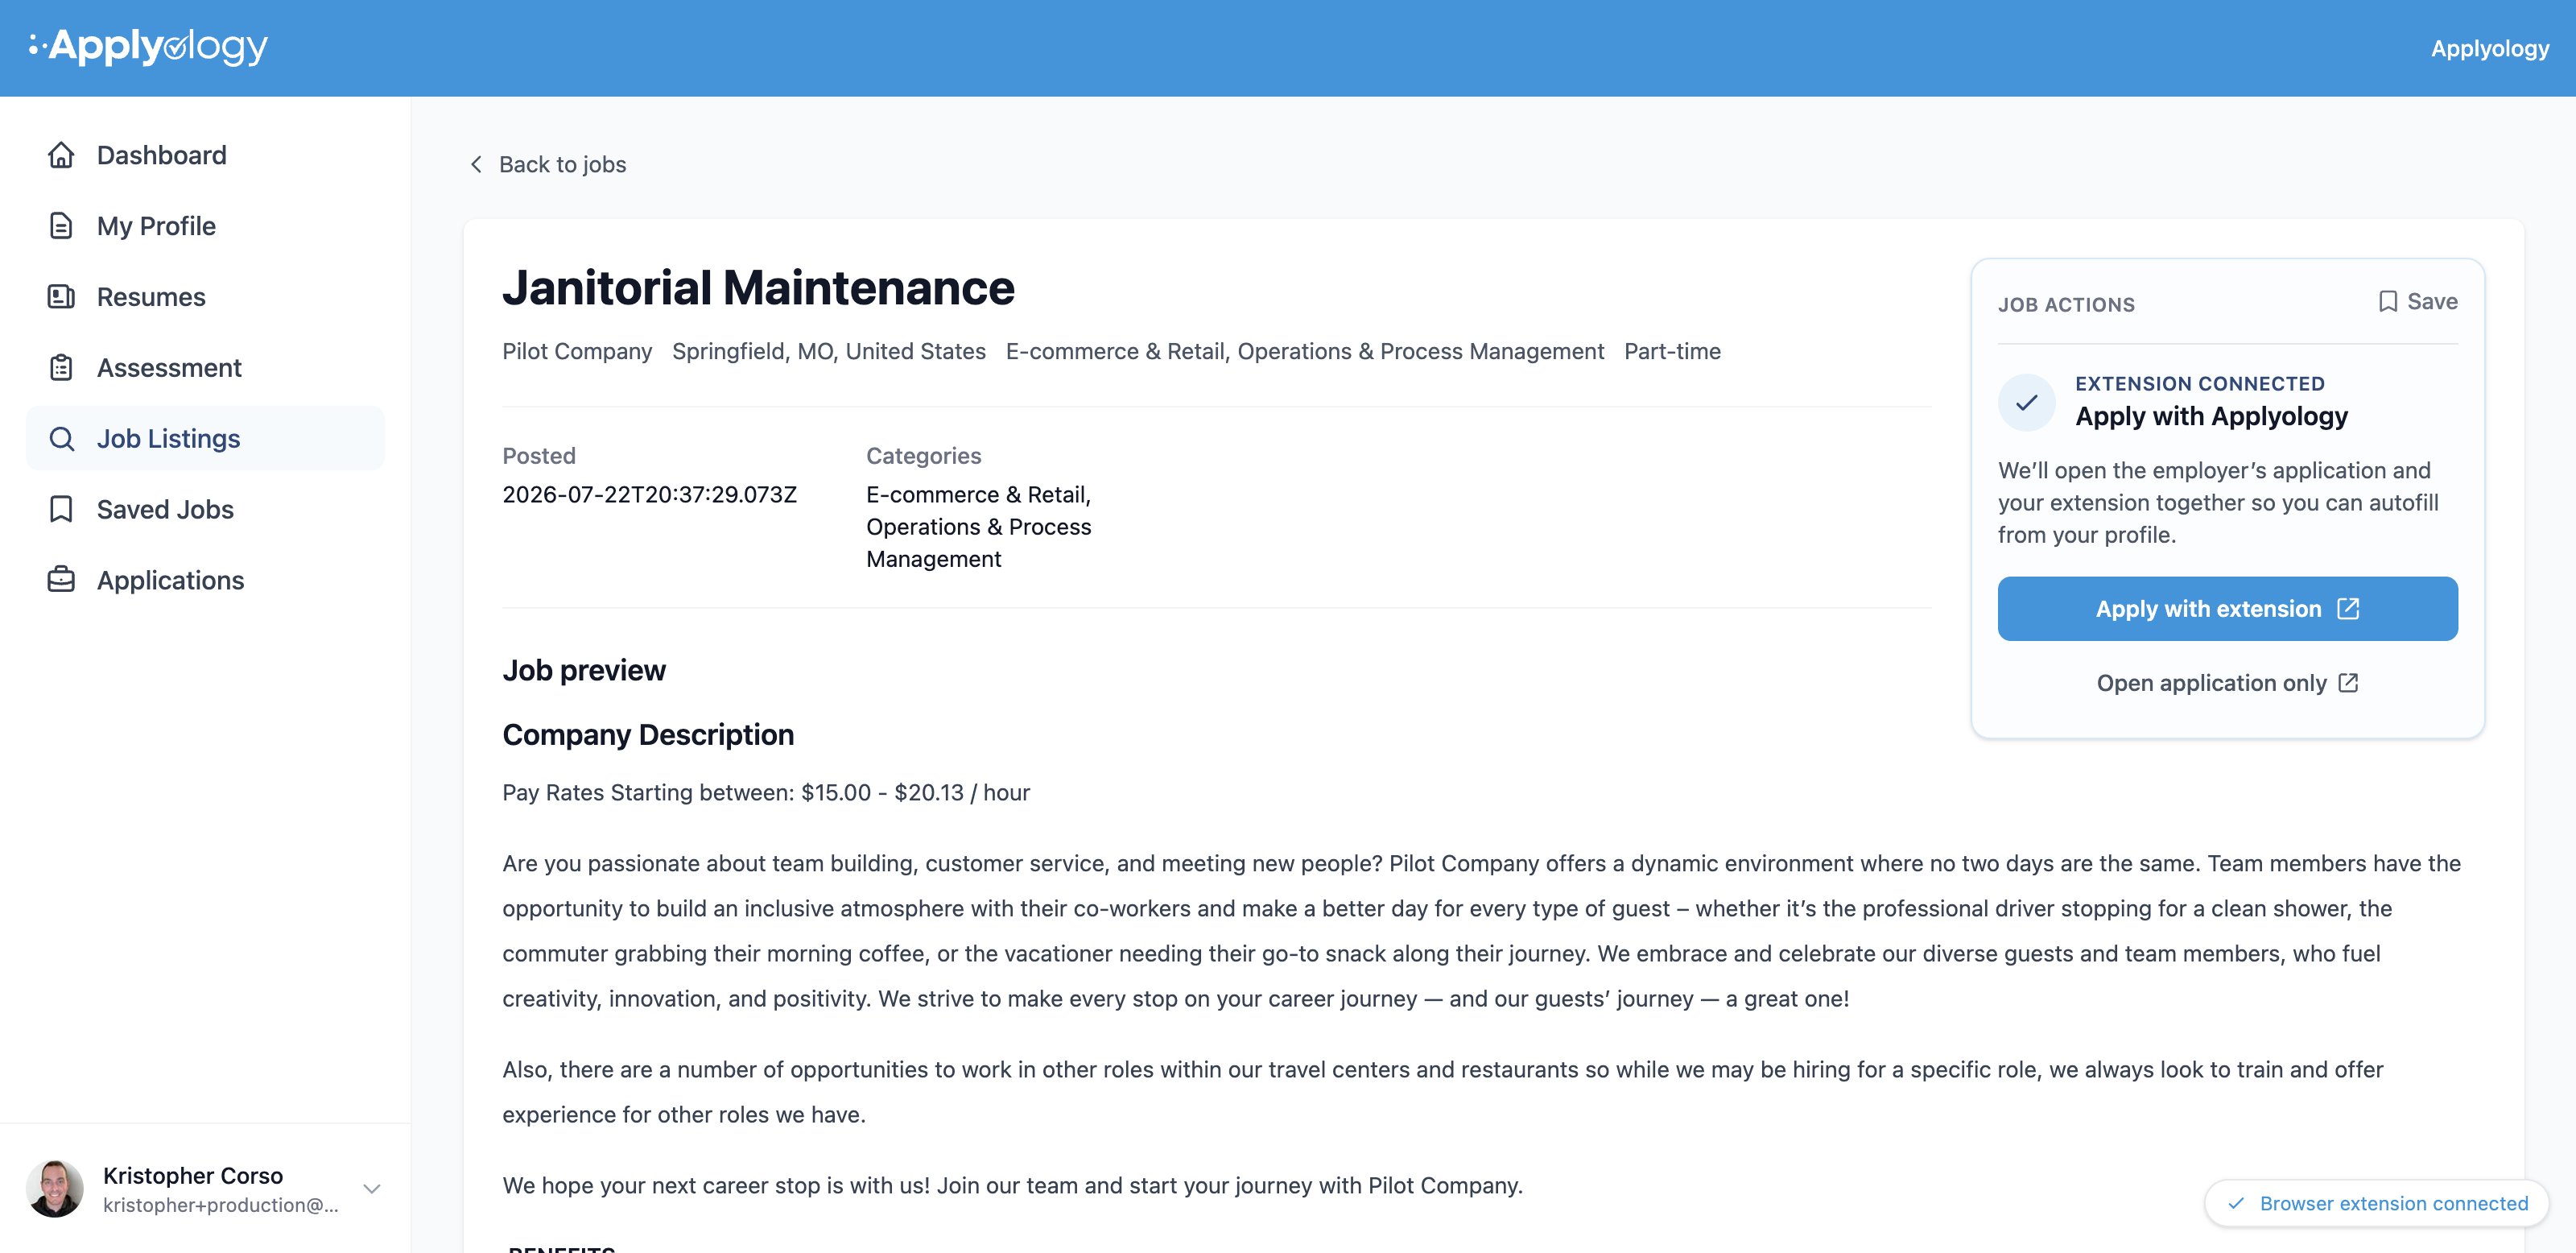This screenshot has height=1253, width=2576.
Task: Click Applyology text at top right
Action: [x=2490, y=48]
